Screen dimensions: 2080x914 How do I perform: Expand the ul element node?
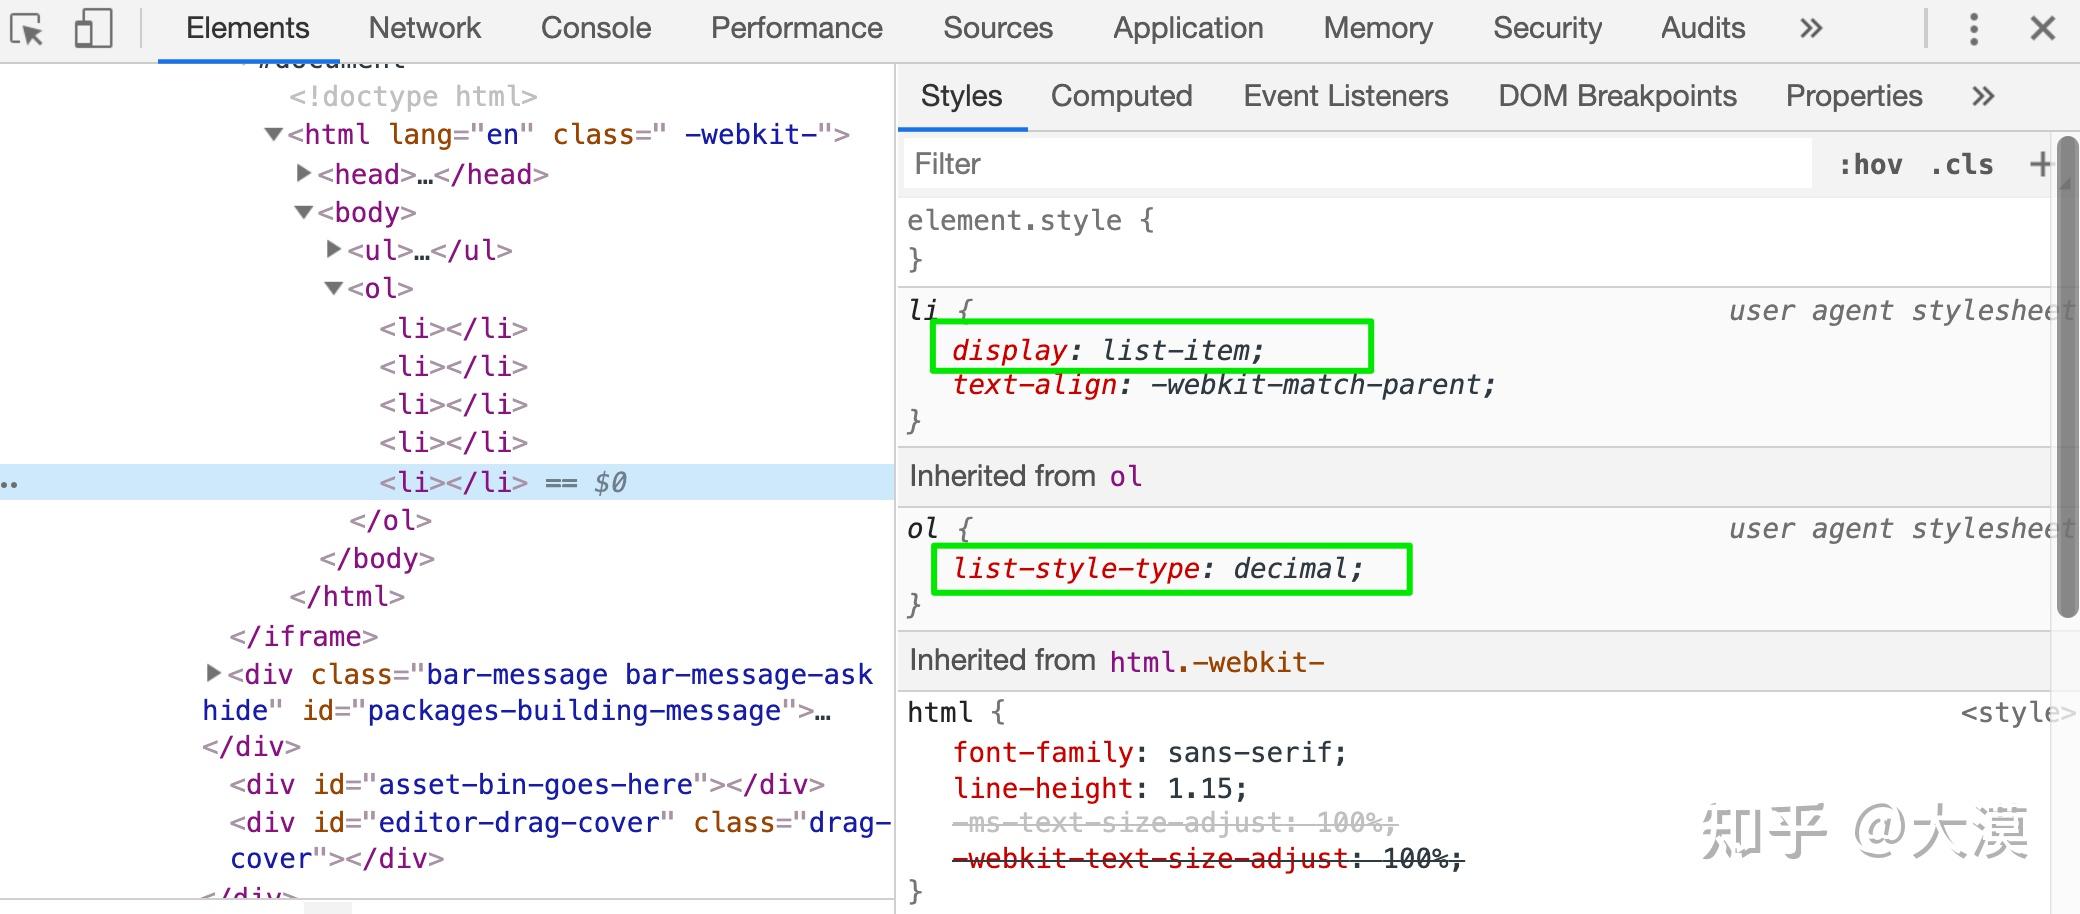pyautogui.click(x=334, y=249)
